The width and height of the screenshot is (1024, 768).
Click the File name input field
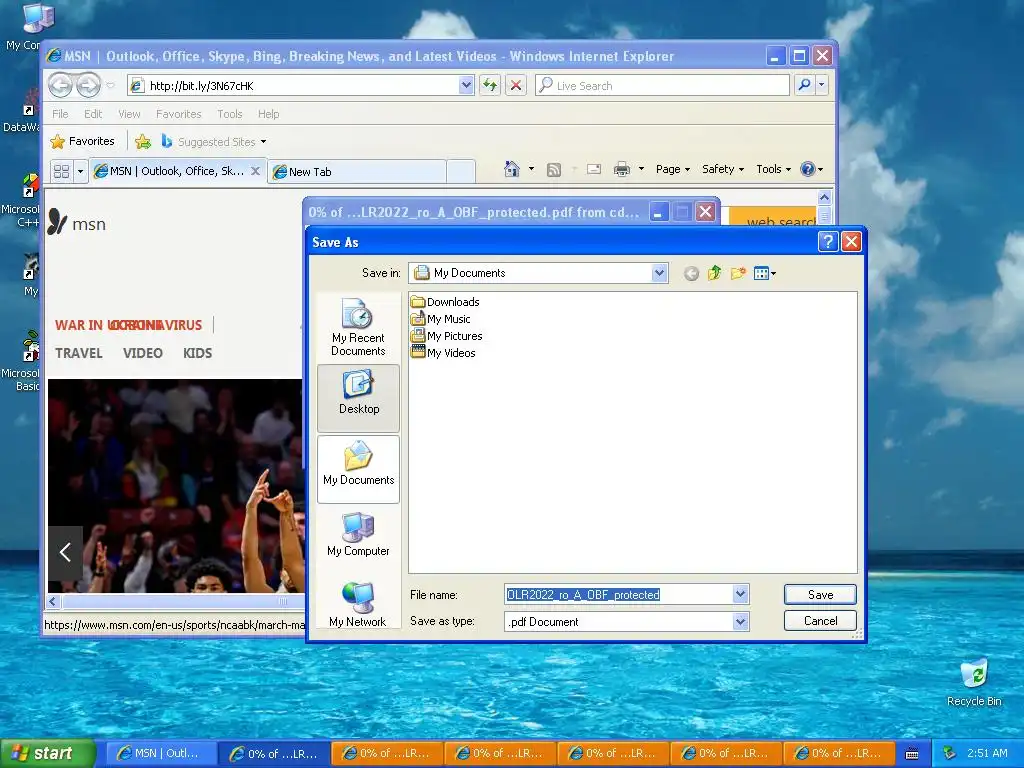619,594
